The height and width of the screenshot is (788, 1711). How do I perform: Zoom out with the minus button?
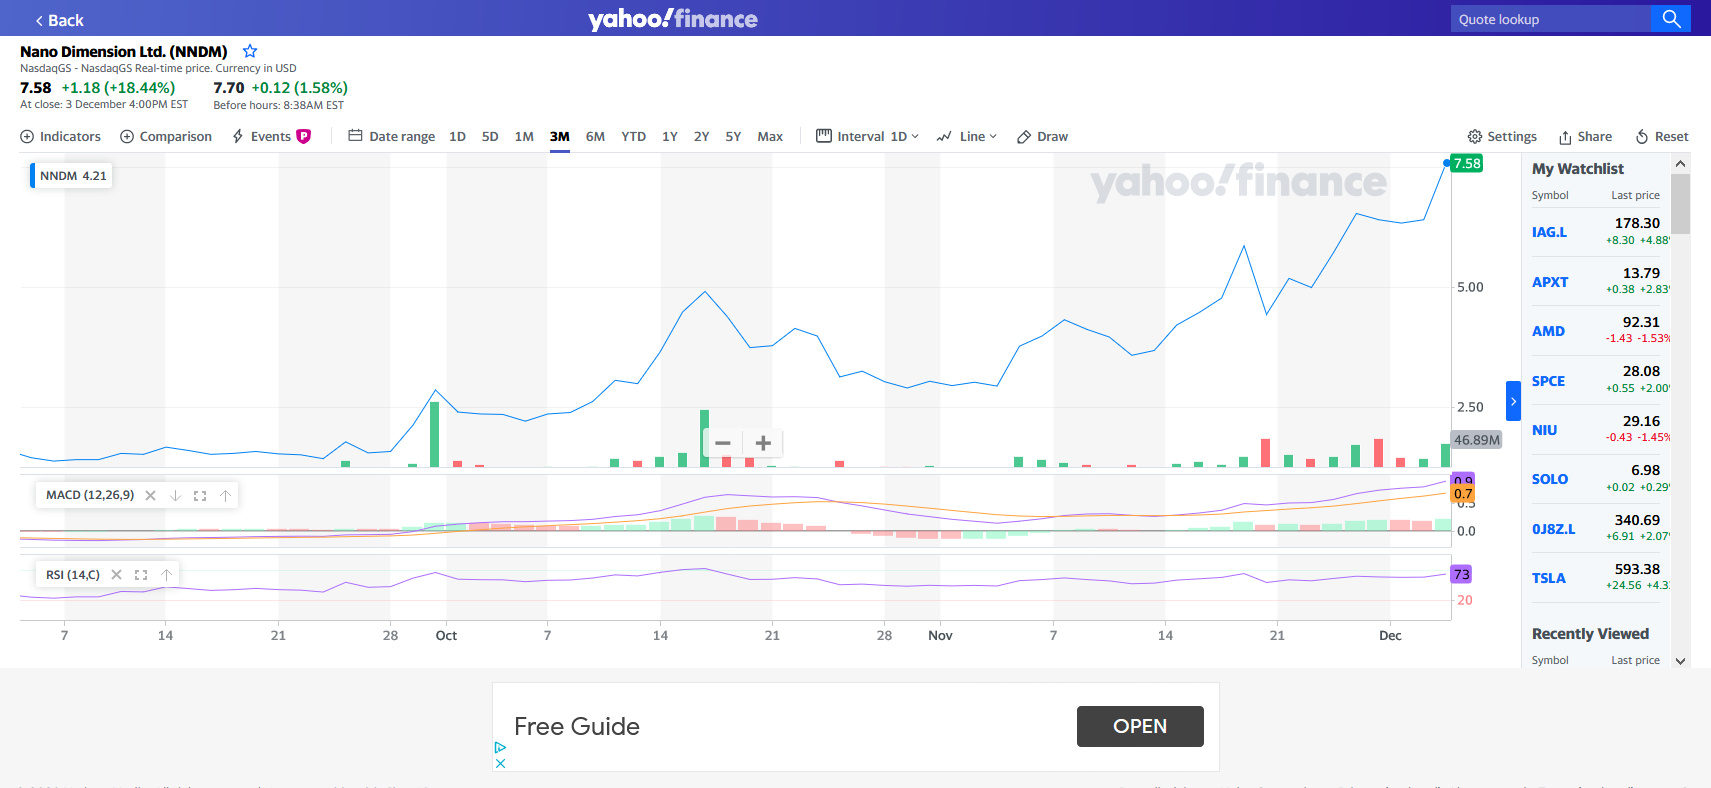[x=723, y=442]
